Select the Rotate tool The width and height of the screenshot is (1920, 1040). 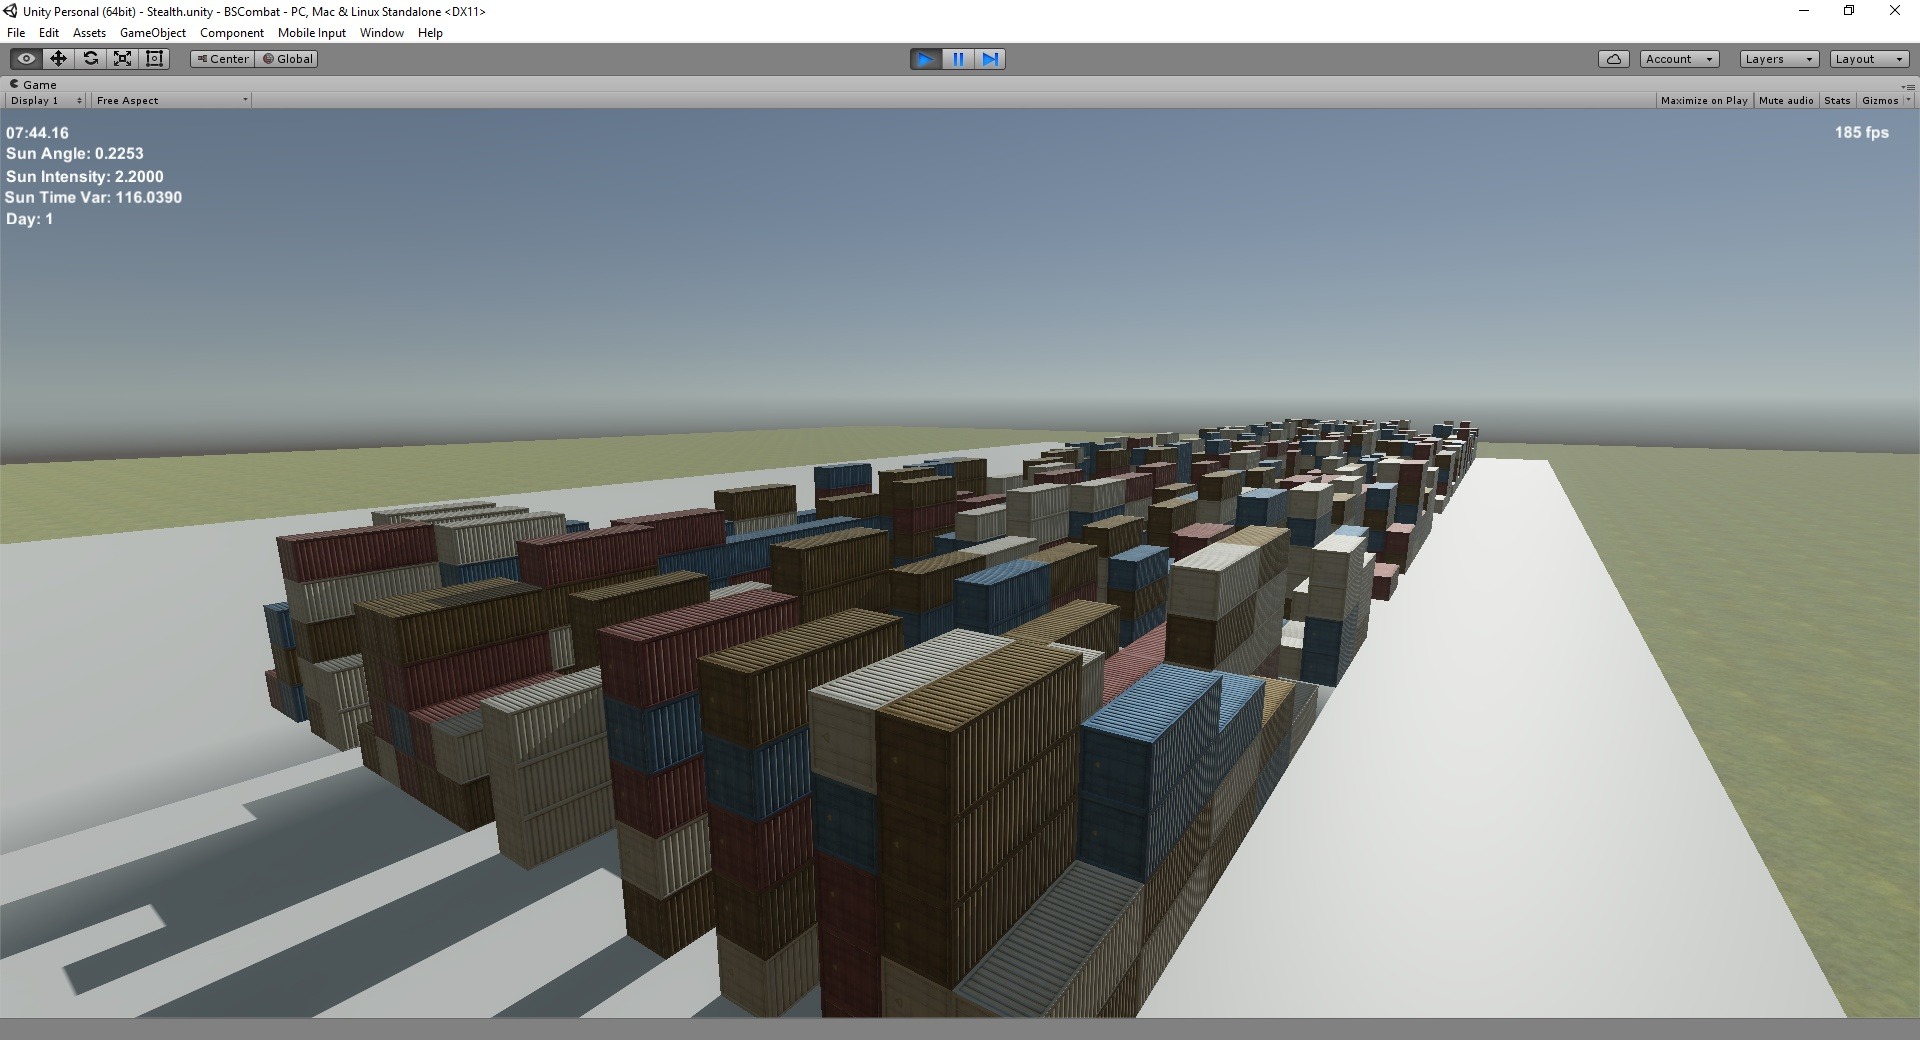point(90,59)
